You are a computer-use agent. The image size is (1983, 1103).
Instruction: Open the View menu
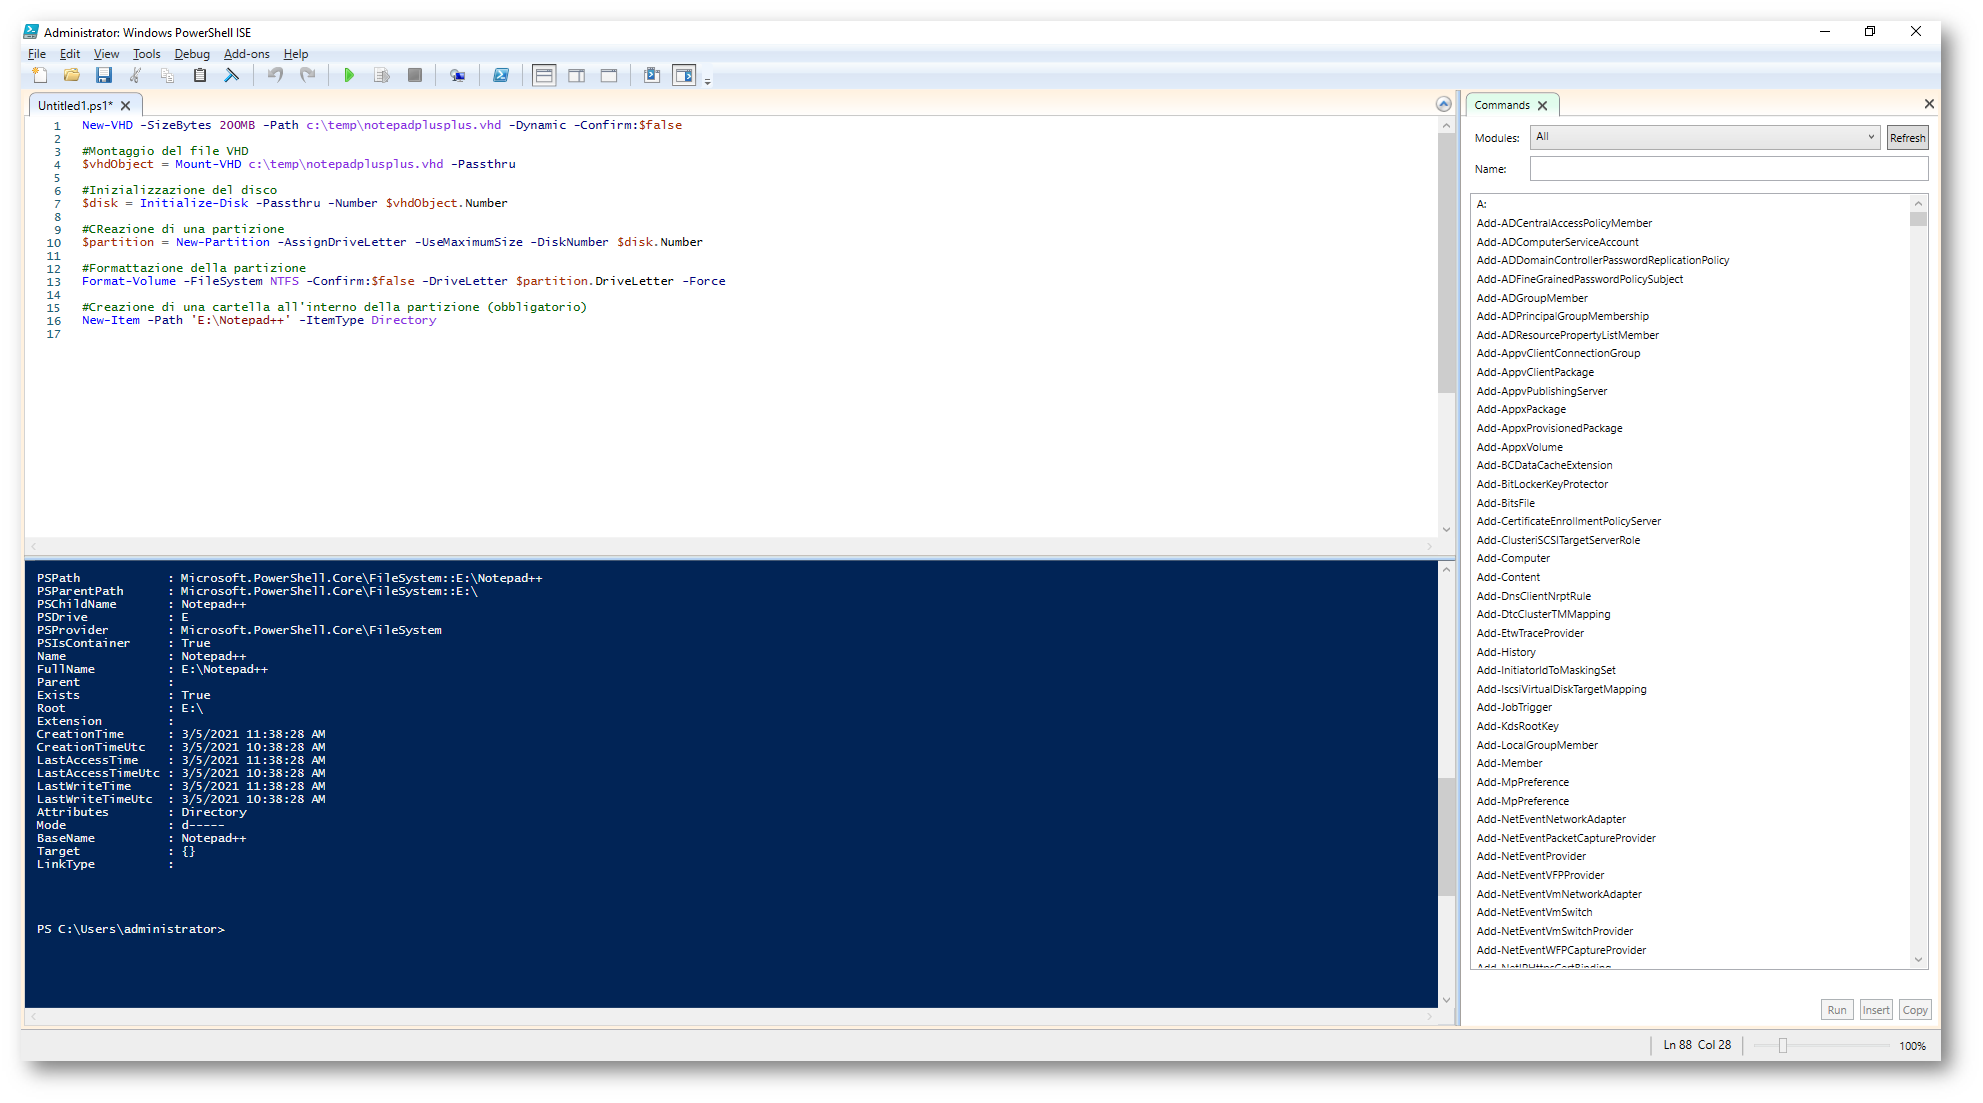coord(106,54)
